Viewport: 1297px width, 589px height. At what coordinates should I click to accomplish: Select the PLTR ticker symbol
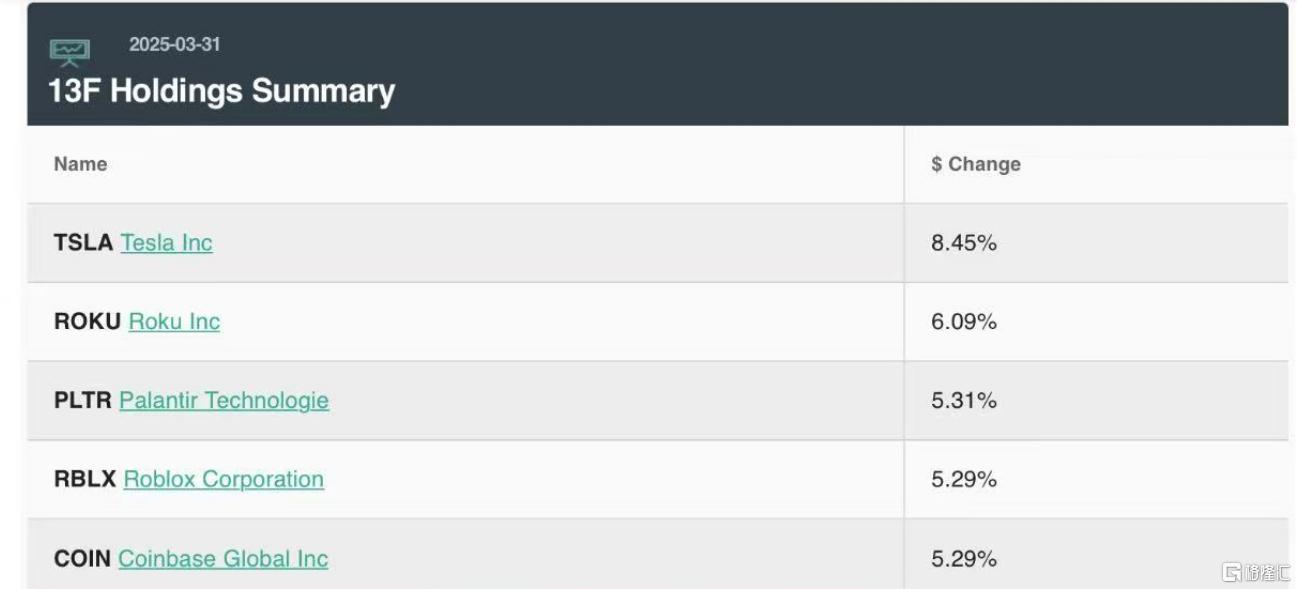tap(82, 401)
